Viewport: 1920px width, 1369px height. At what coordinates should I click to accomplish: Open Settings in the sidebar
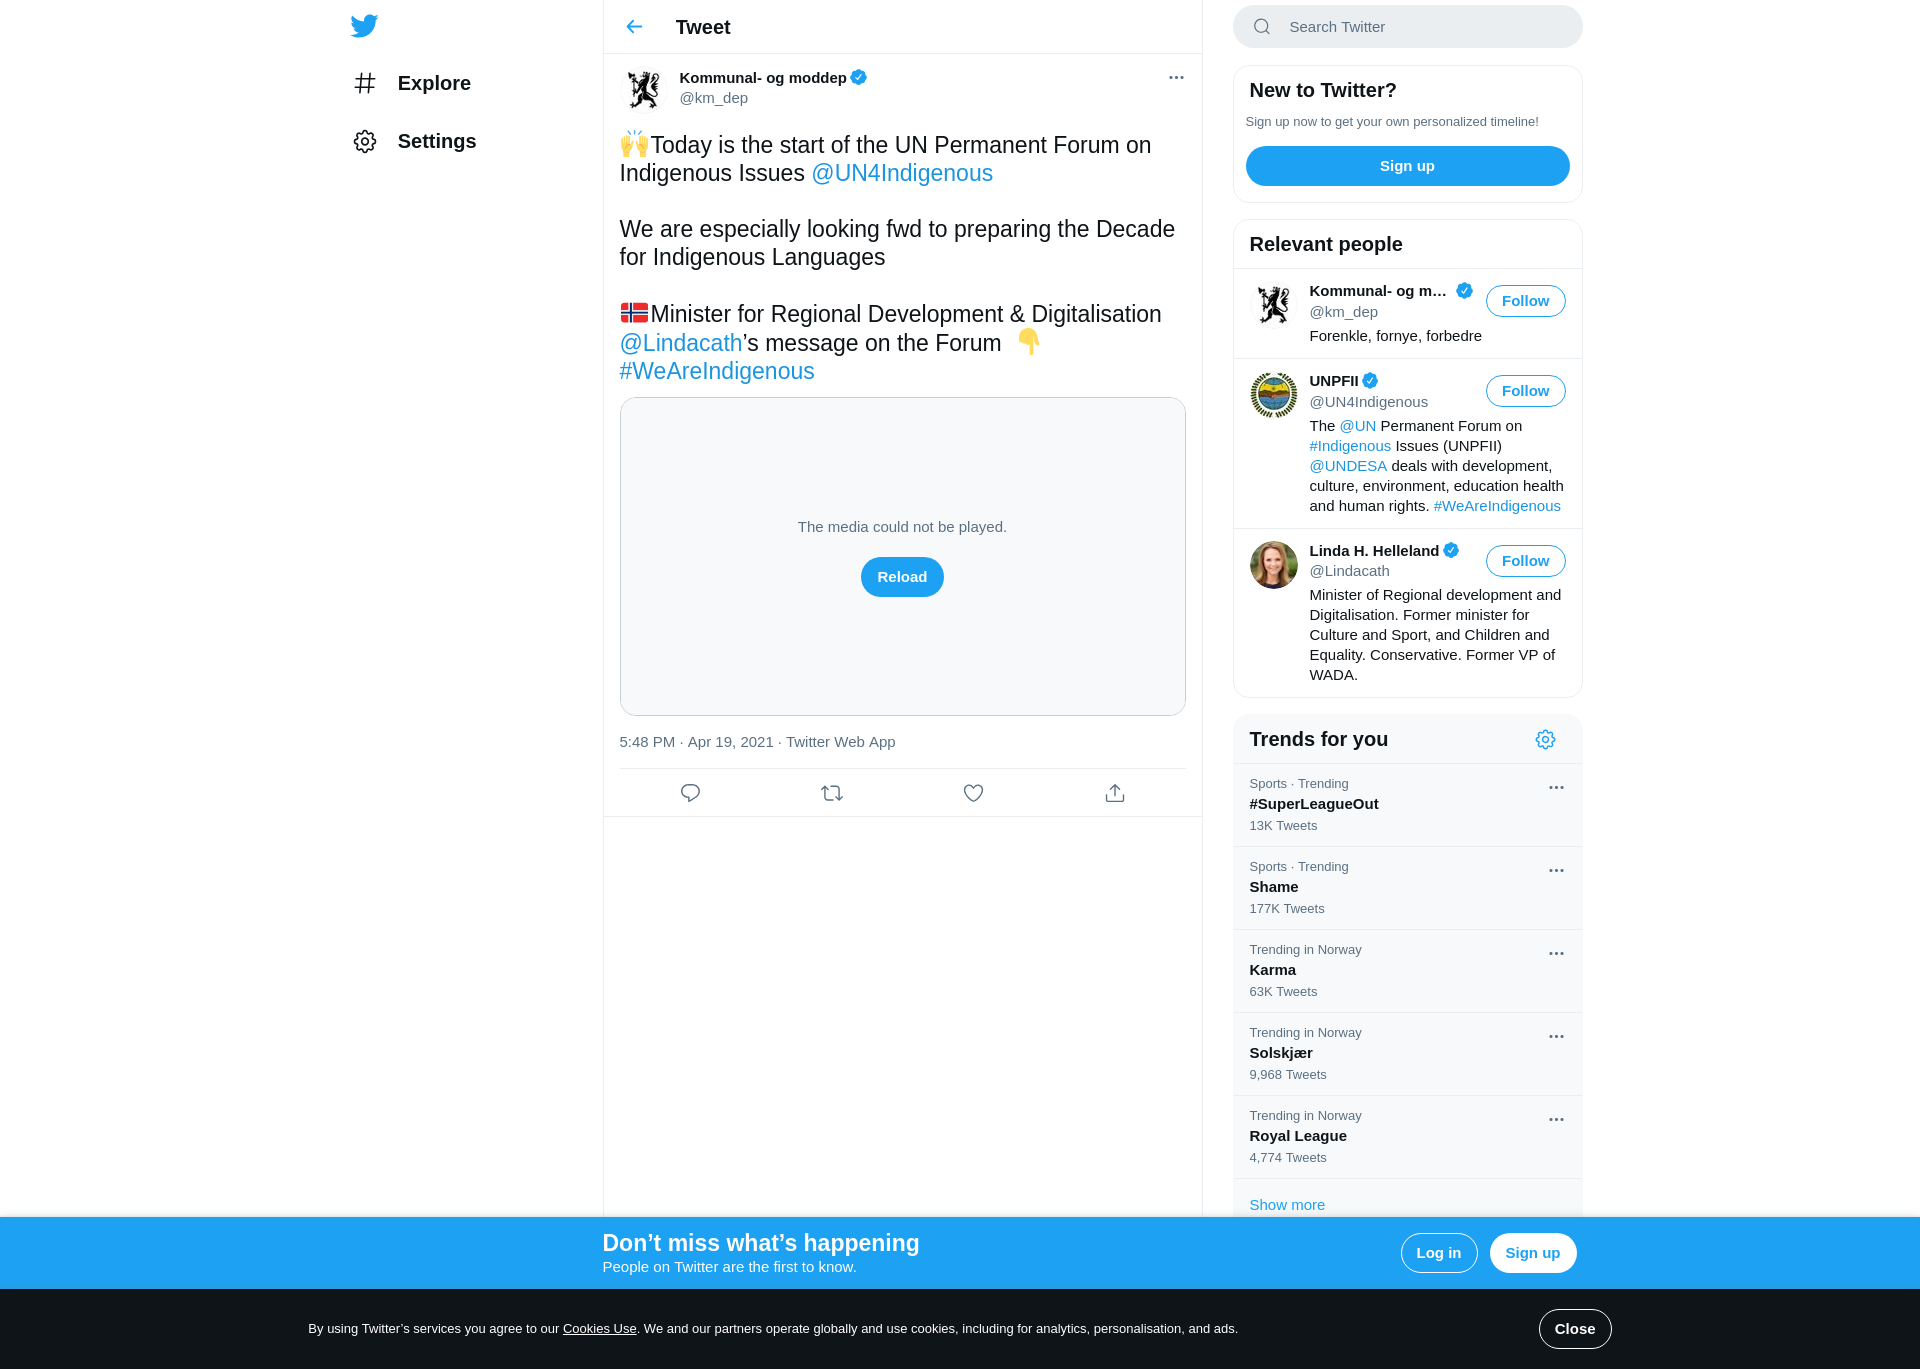pos(415,141)
